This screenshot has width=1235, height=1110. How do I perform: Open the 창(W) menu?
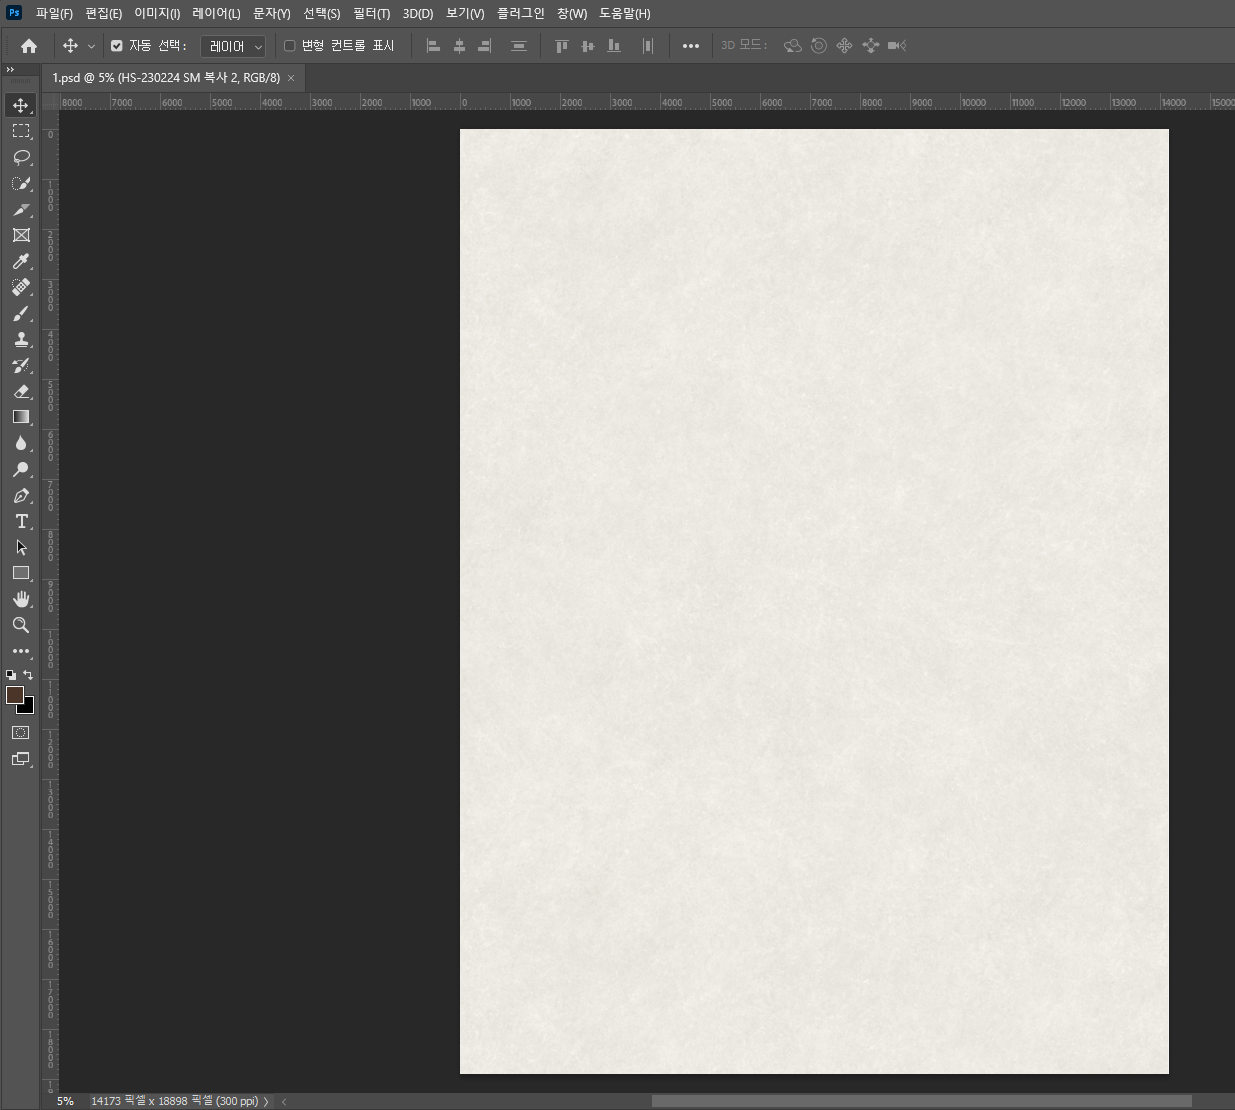point(572,13)
